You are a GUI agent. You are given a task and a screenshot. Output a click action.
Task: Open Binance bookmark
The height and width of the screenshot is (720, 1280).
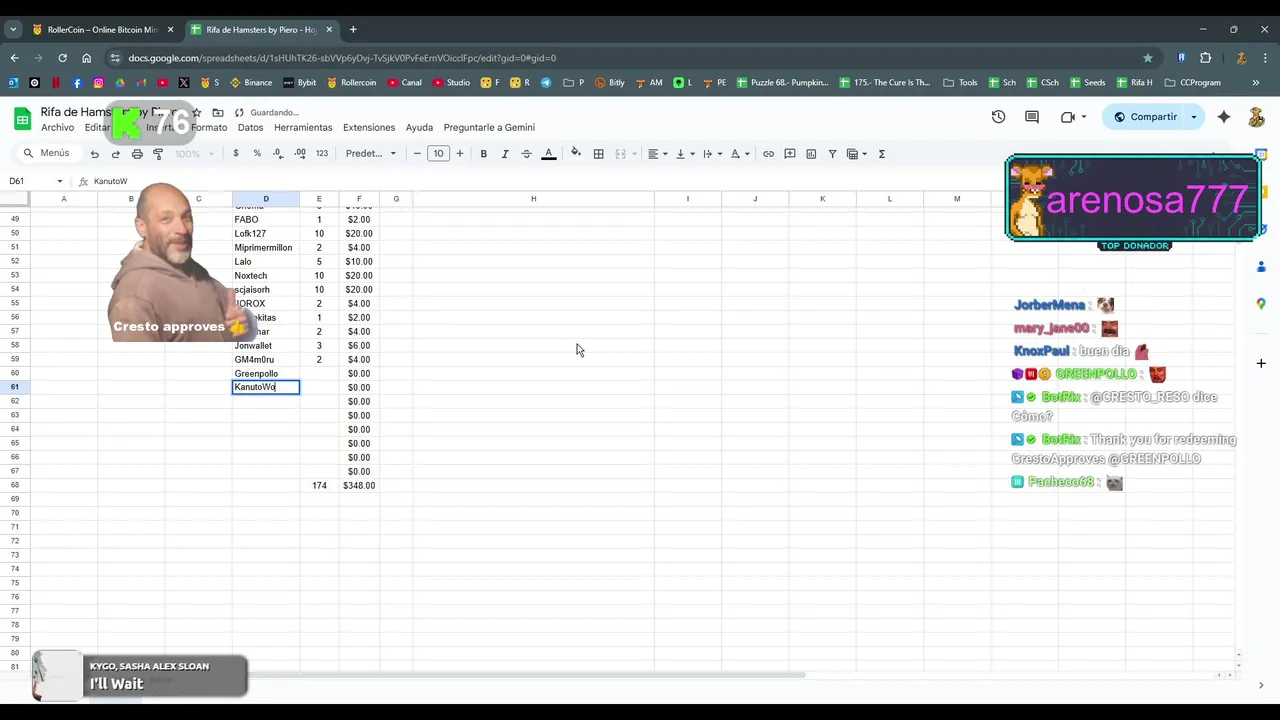tap(251, 83)
